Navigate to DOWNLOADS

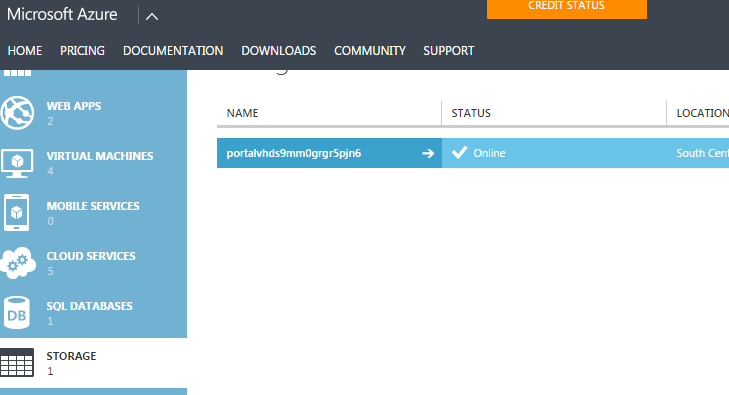[x=278, y=51]
